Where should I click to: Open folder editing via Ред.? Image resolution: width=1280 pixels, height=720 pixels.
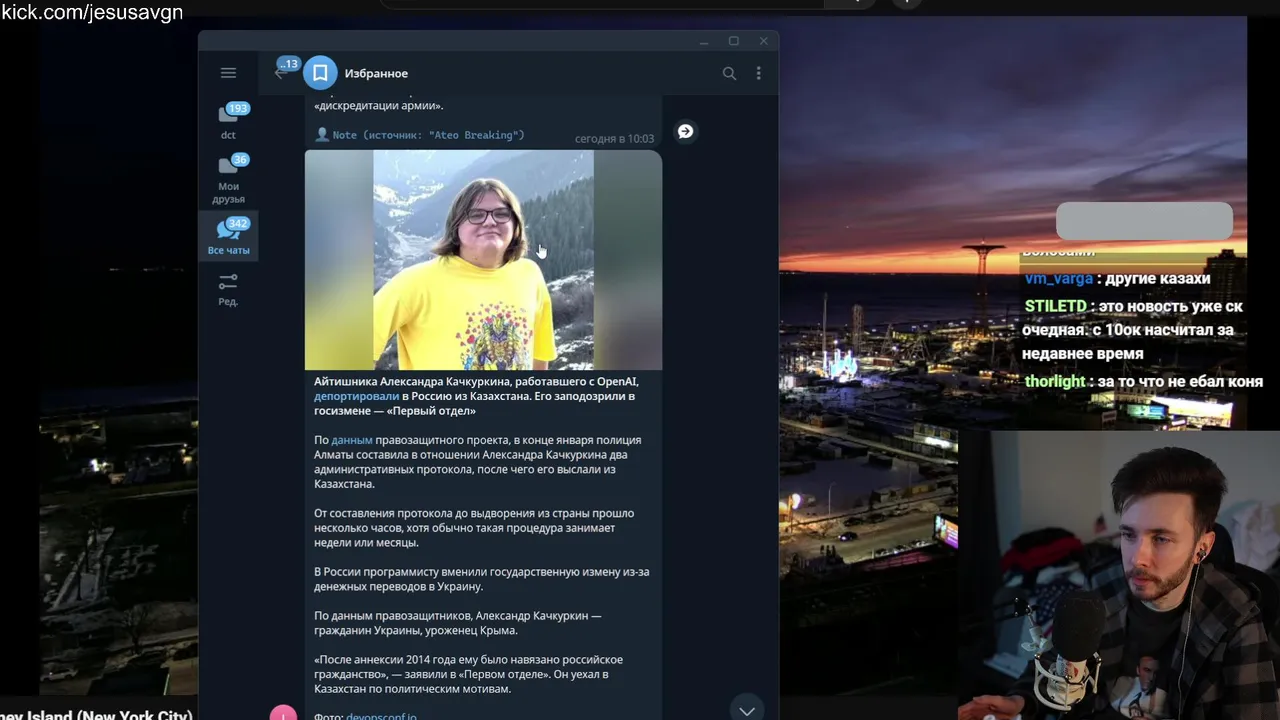(228, 289)
